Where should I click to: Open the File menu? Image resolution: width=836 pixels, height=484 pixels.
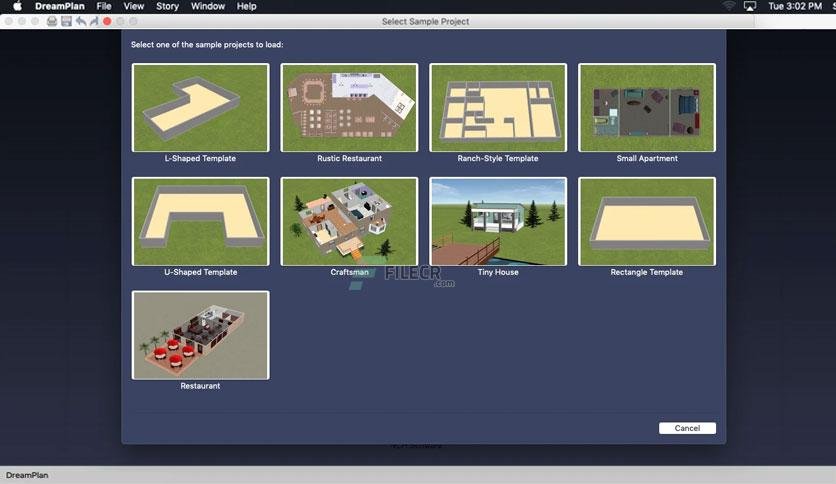point(104,6)
